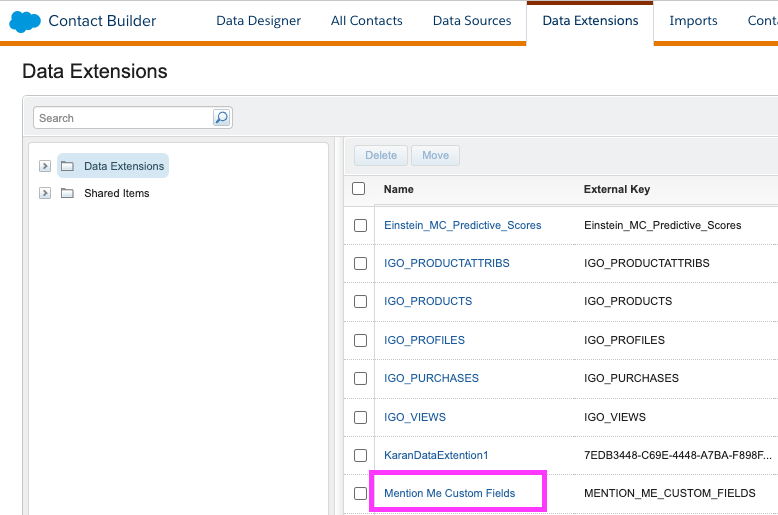Open IGO_PRODUCTS data extension link

click(428, 301)
